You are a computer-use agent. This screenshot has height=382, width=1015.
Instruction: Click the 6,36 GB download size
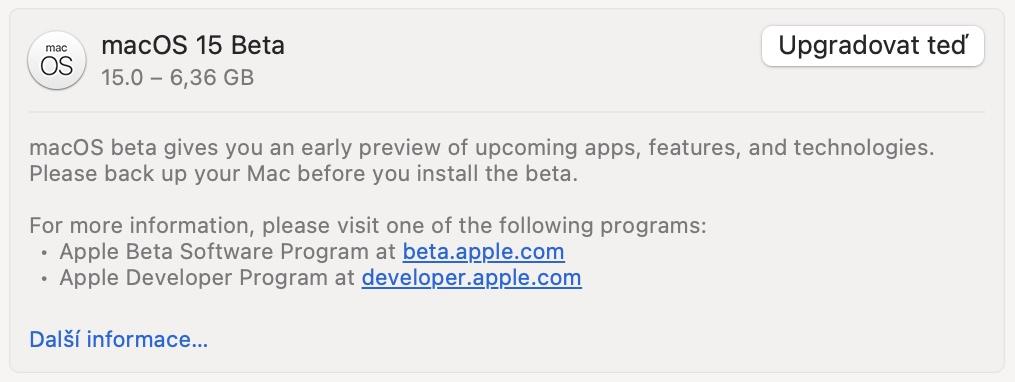click(x=212, y=78)
